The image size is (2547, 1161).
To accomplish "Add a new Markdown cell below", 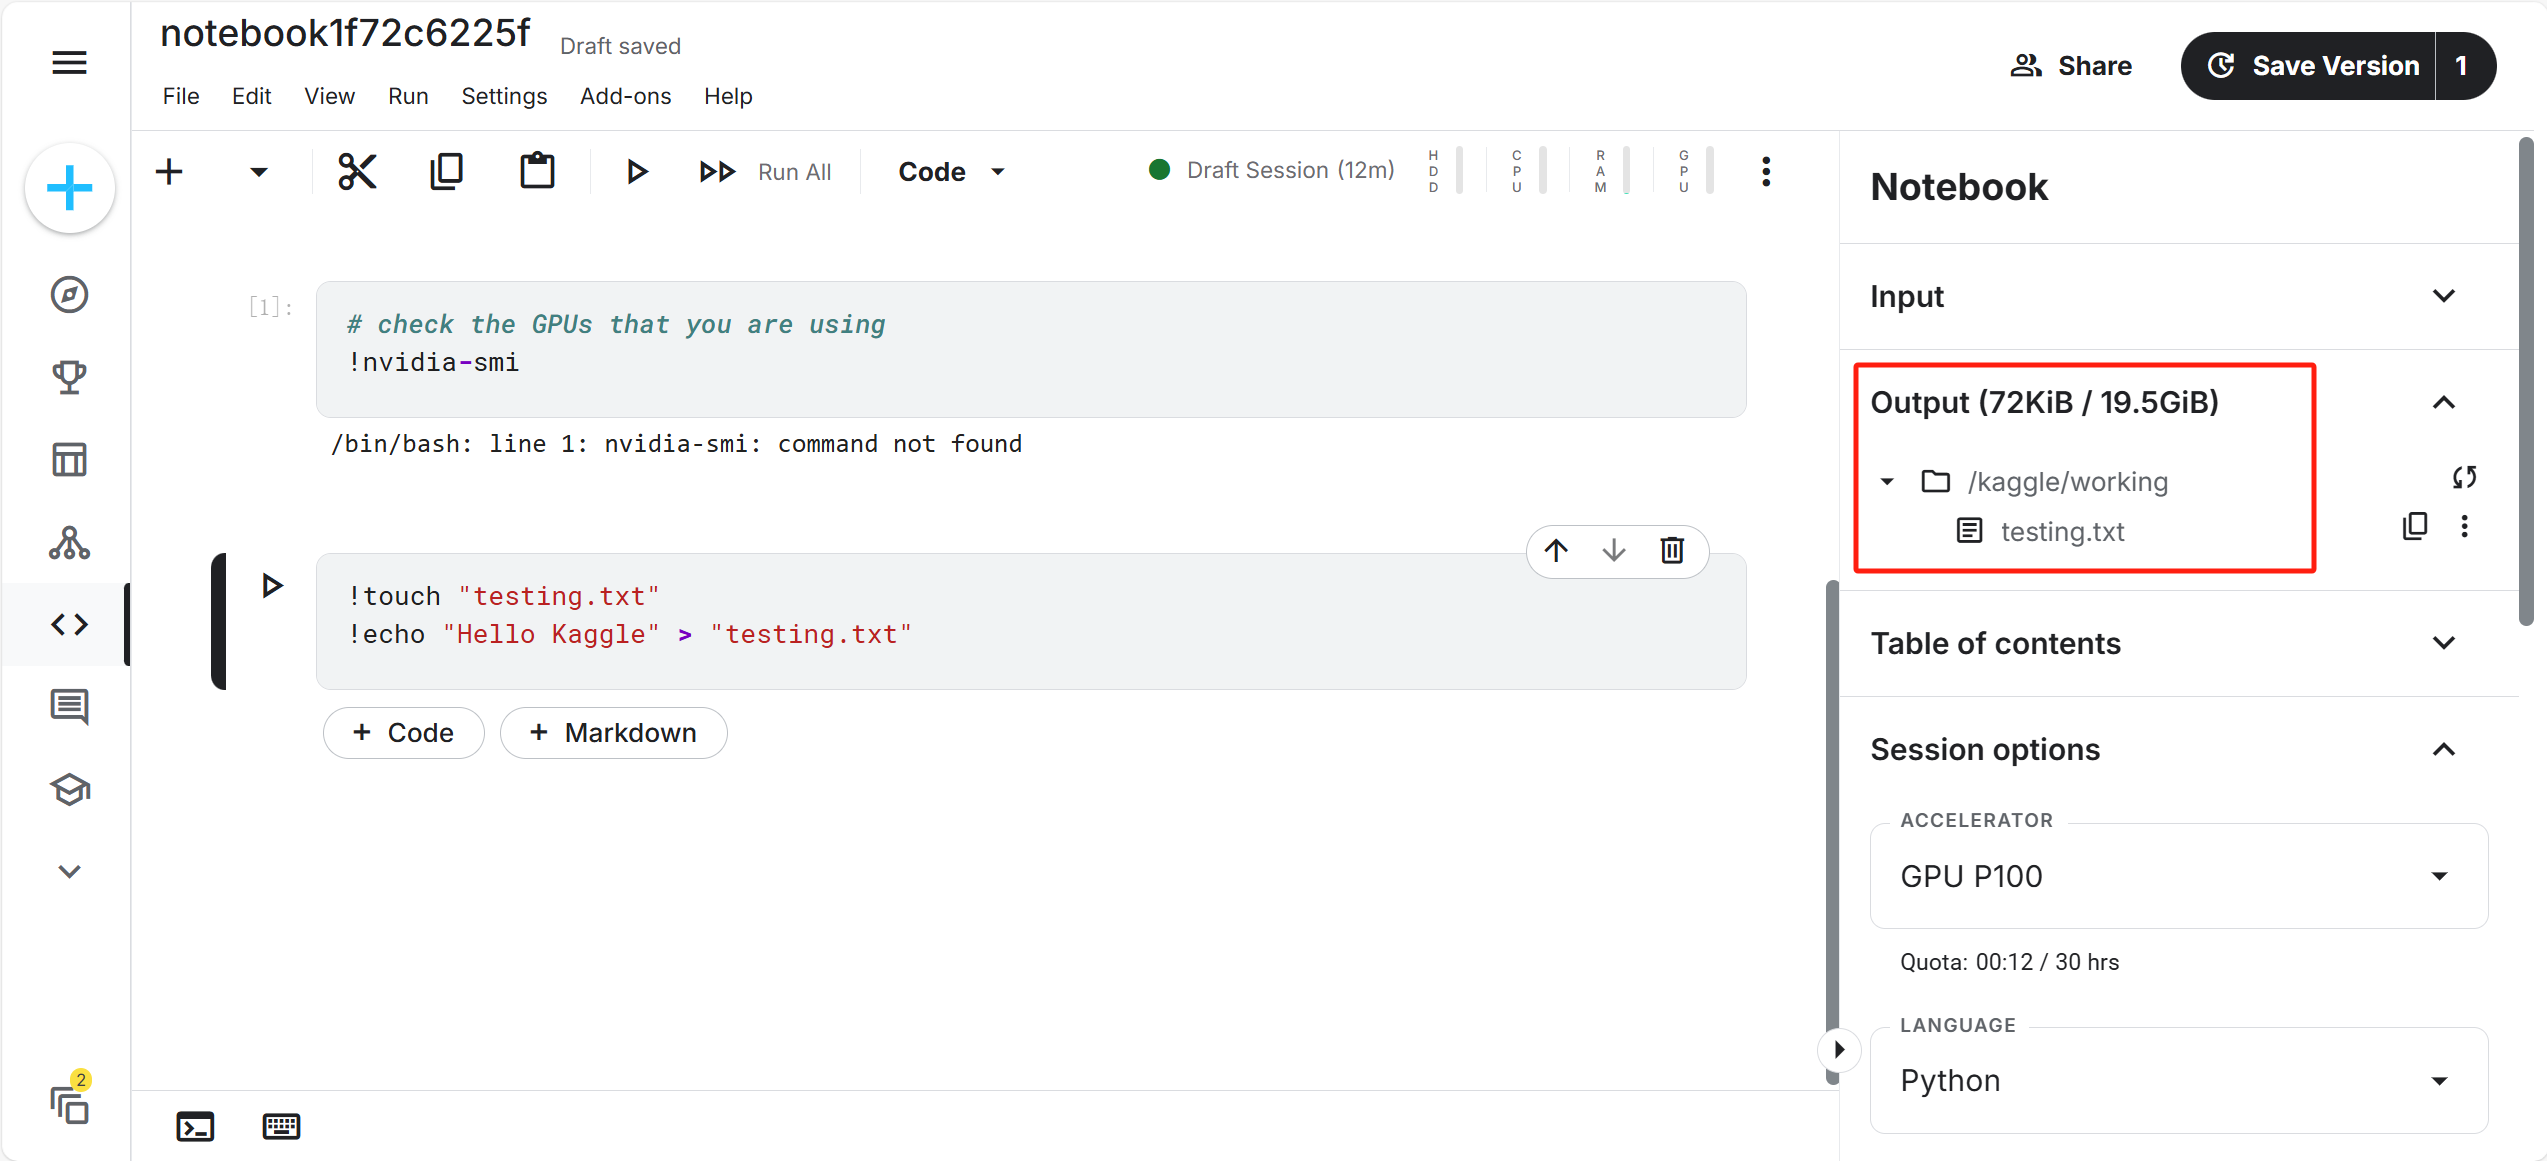I will click(x=613, y=733).
